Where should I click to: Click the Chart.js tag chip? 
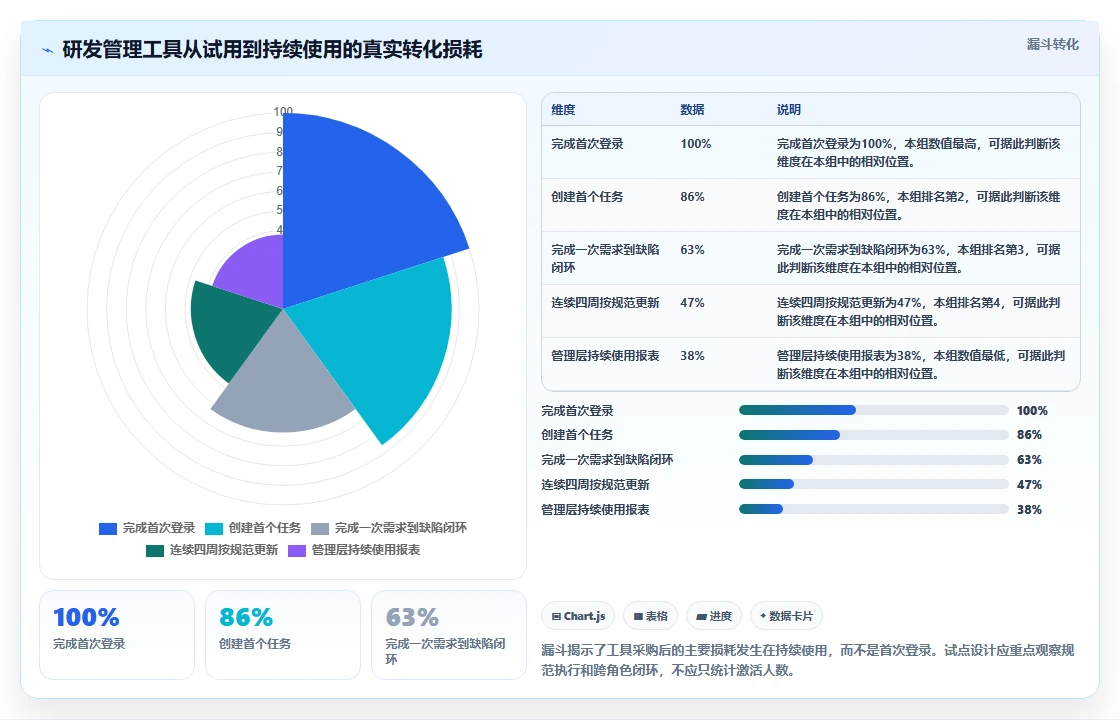pos(578,616)
